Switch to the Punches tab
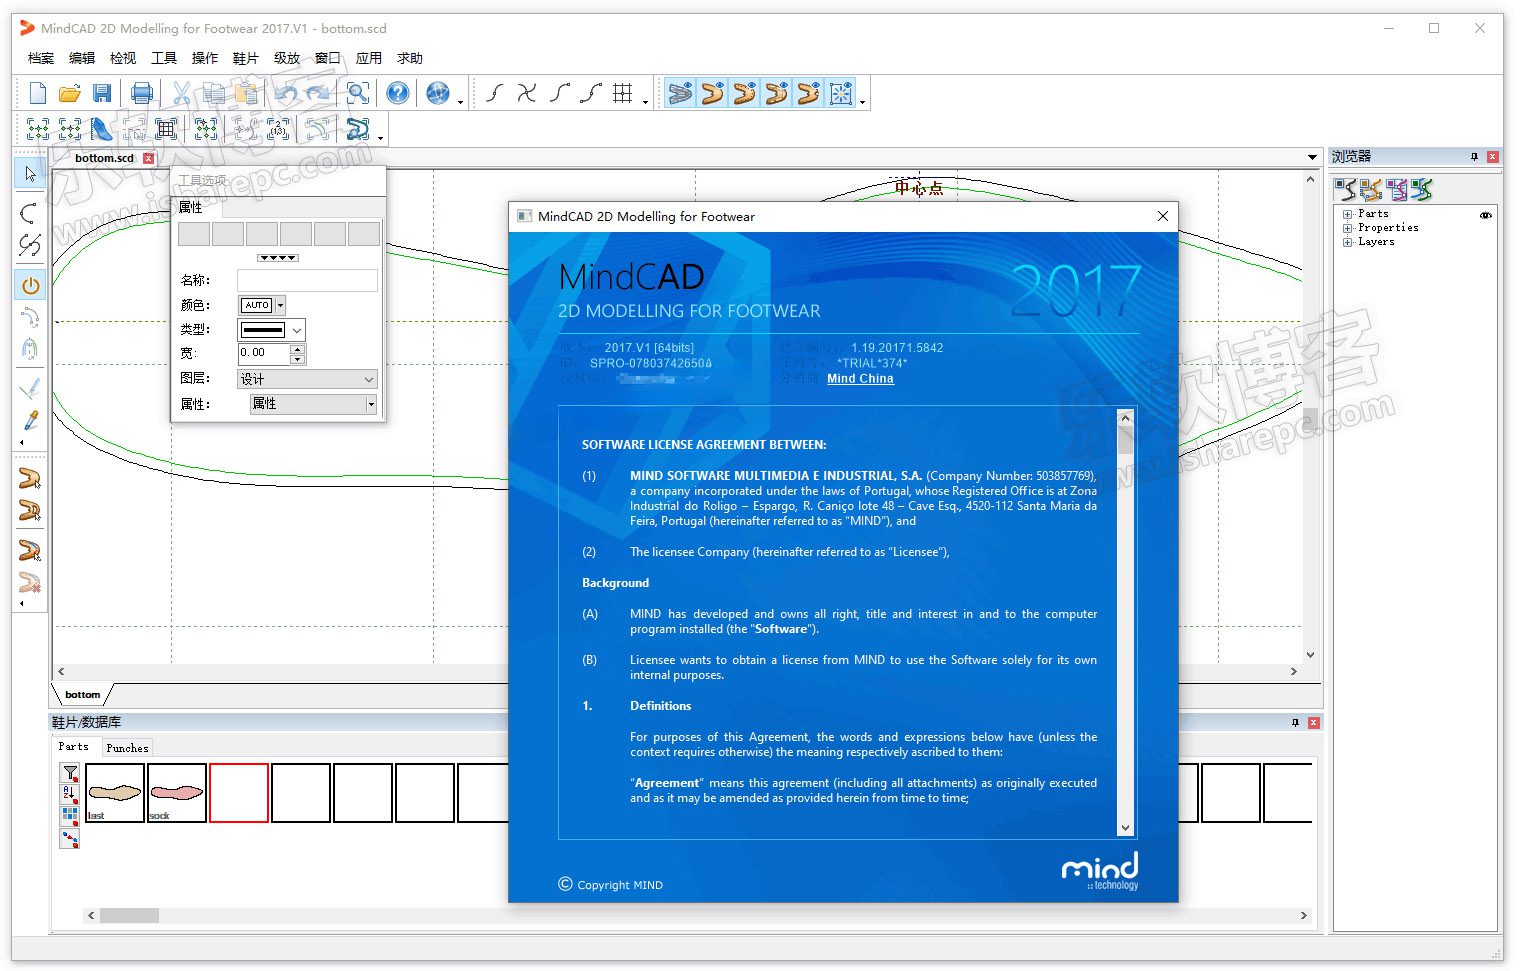This screenshot has width=1521, height=971. tap(127, 748)
